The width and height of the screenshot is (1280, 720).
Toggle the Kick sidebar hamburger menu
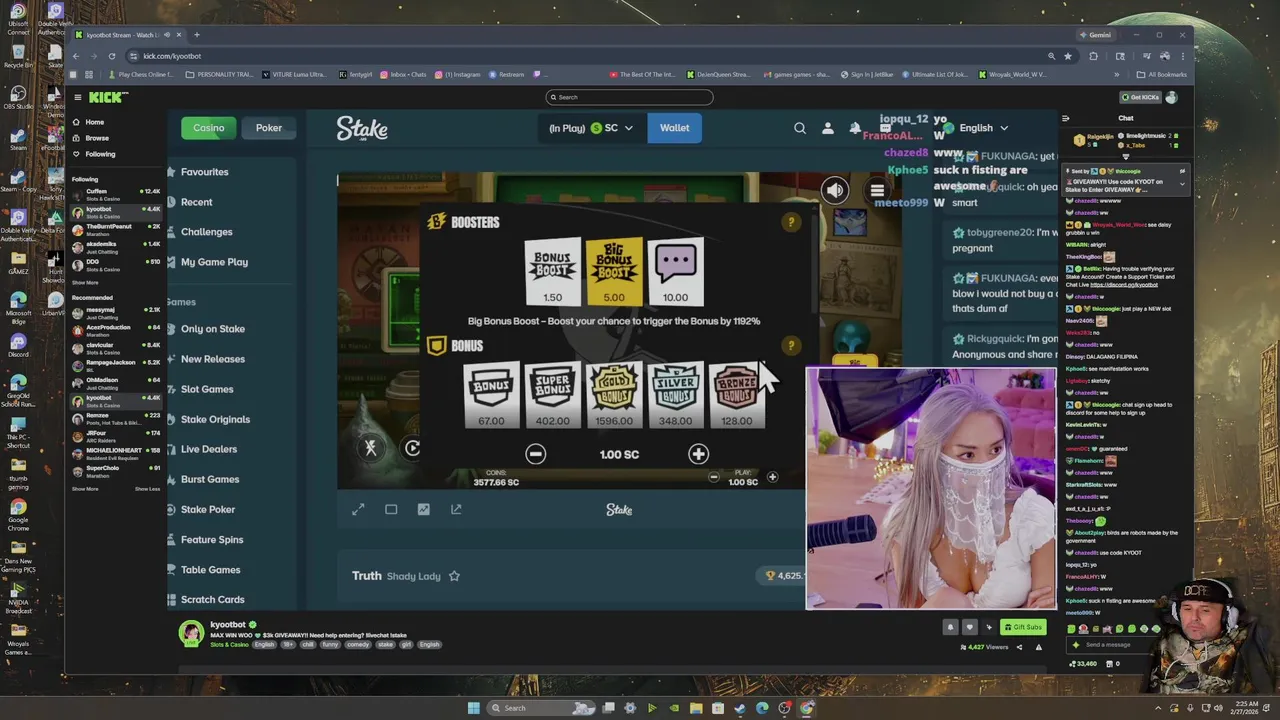point(77,97)
